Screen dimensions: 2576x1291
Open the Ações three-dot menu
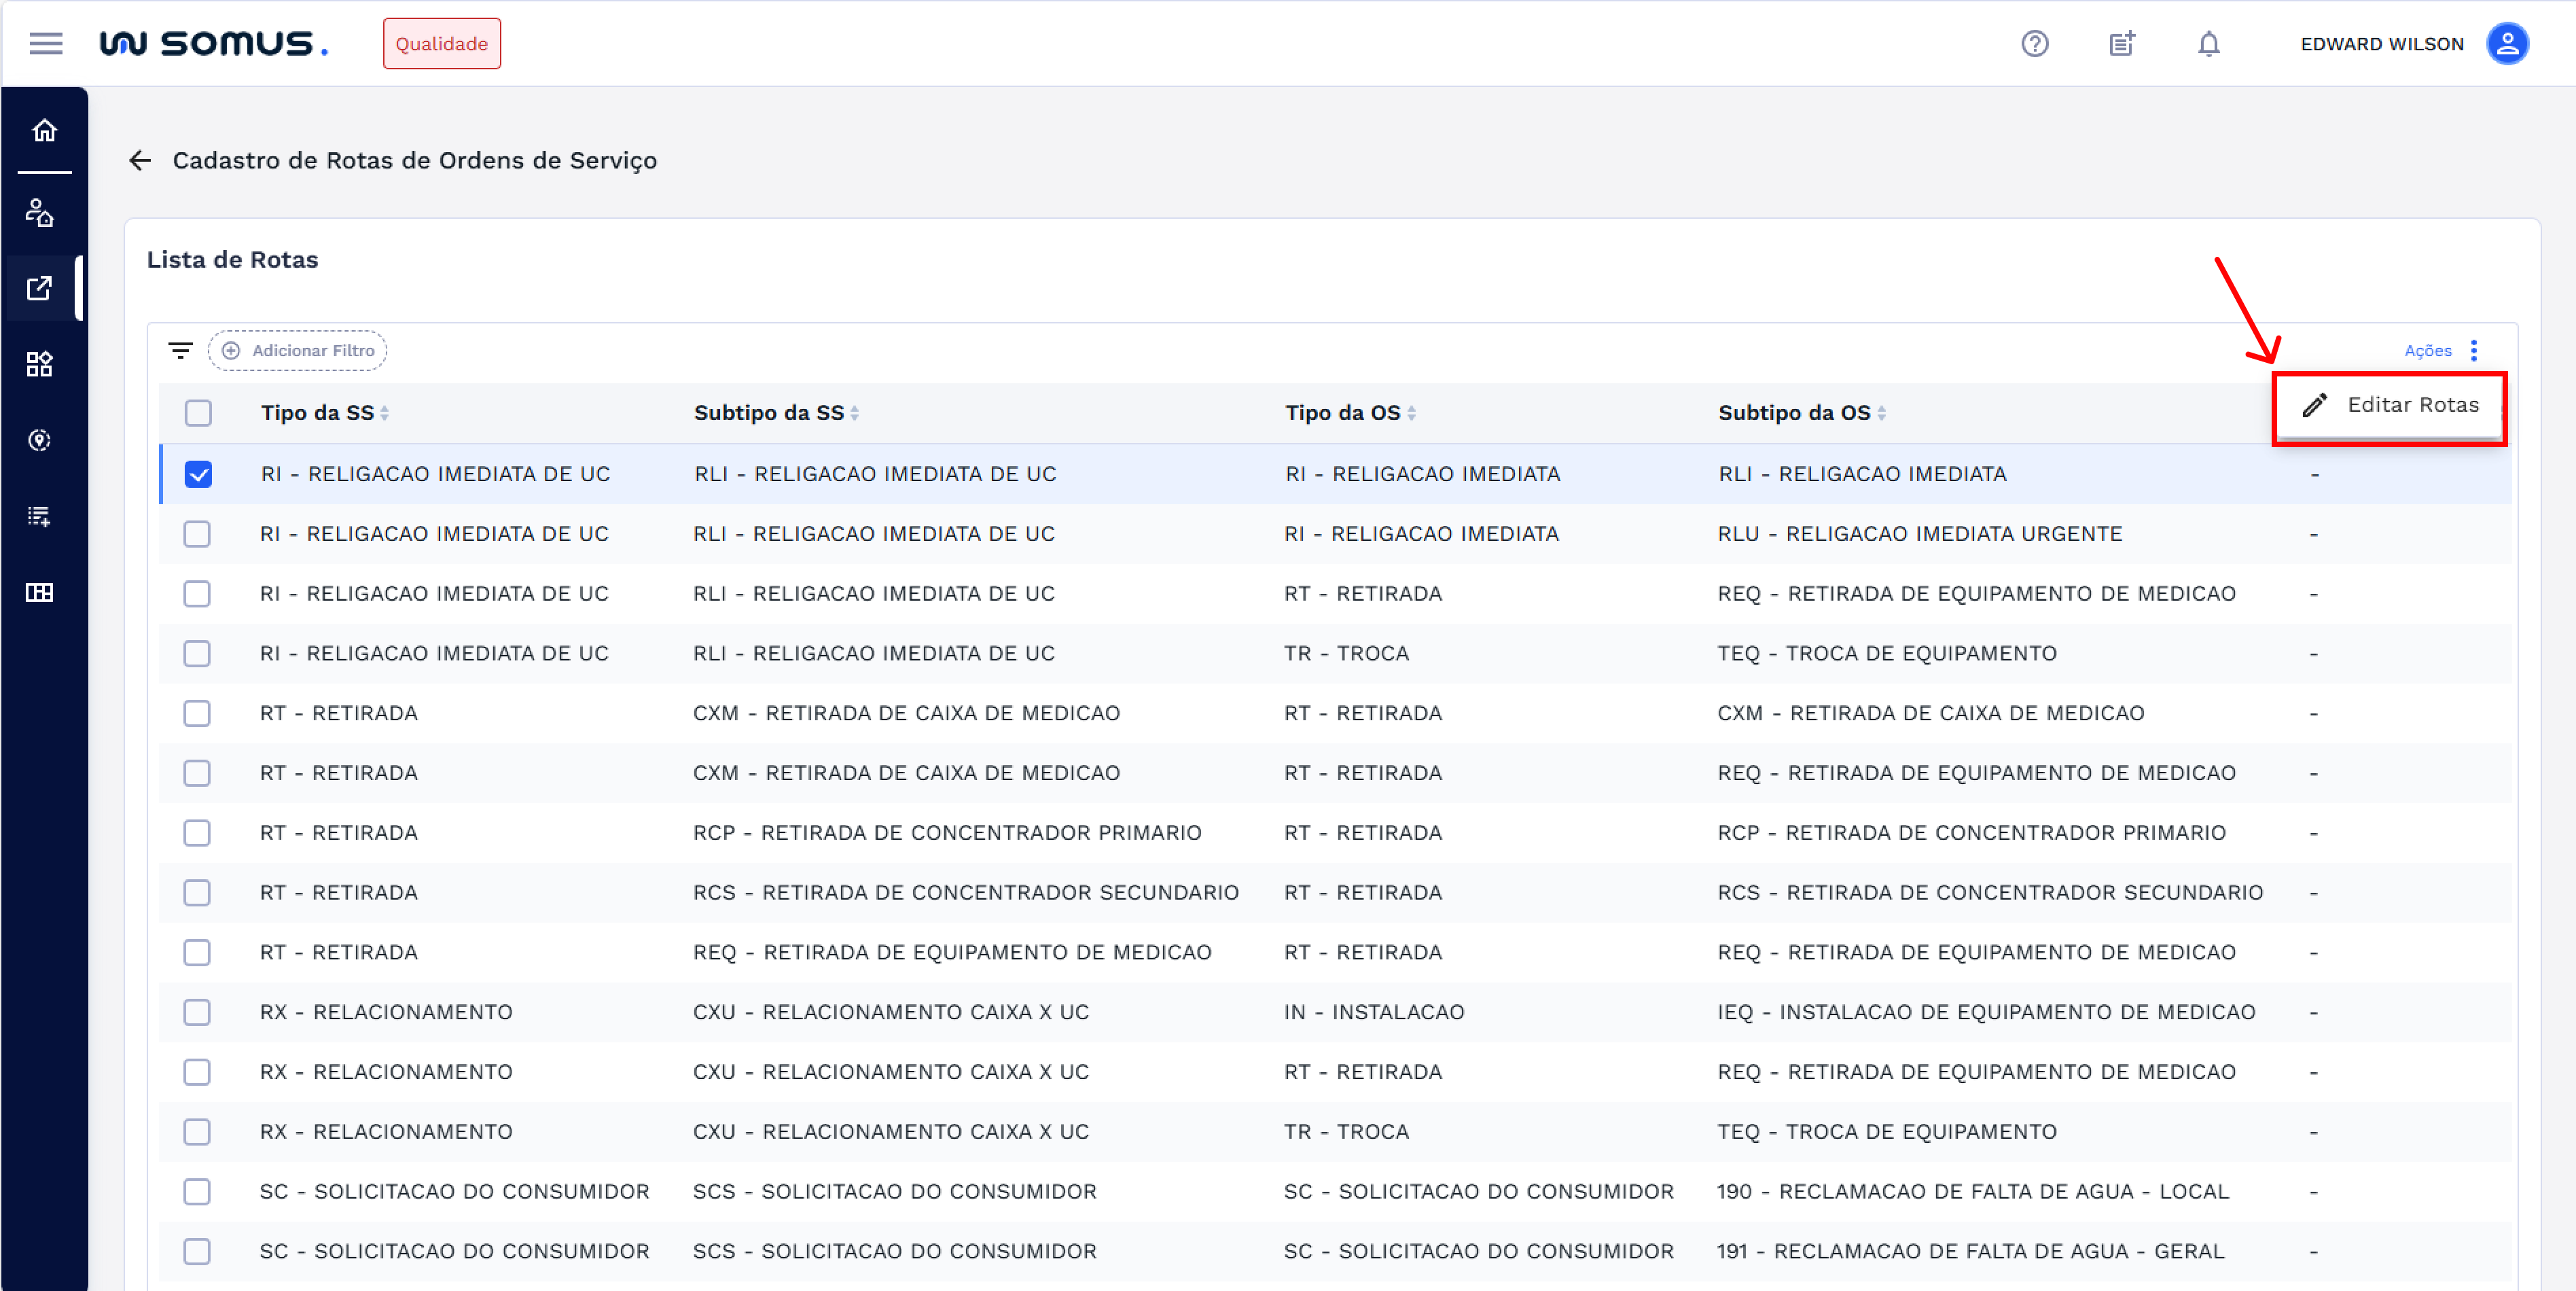2473,350
